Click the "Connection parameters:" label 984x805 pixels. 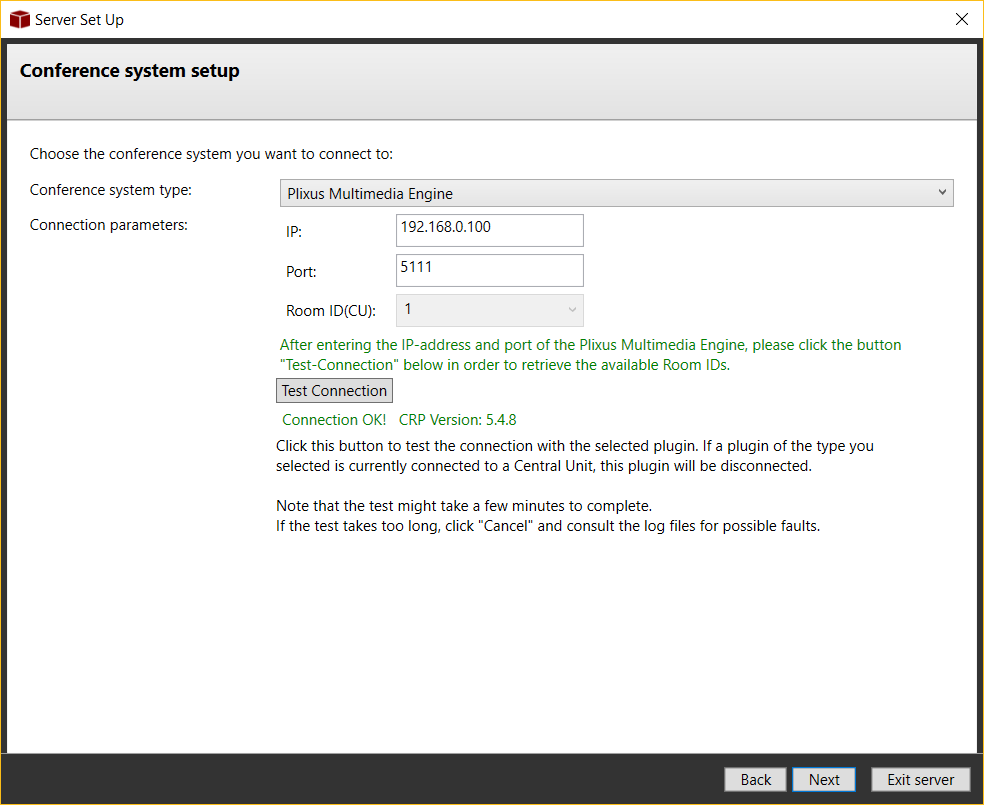109,225
